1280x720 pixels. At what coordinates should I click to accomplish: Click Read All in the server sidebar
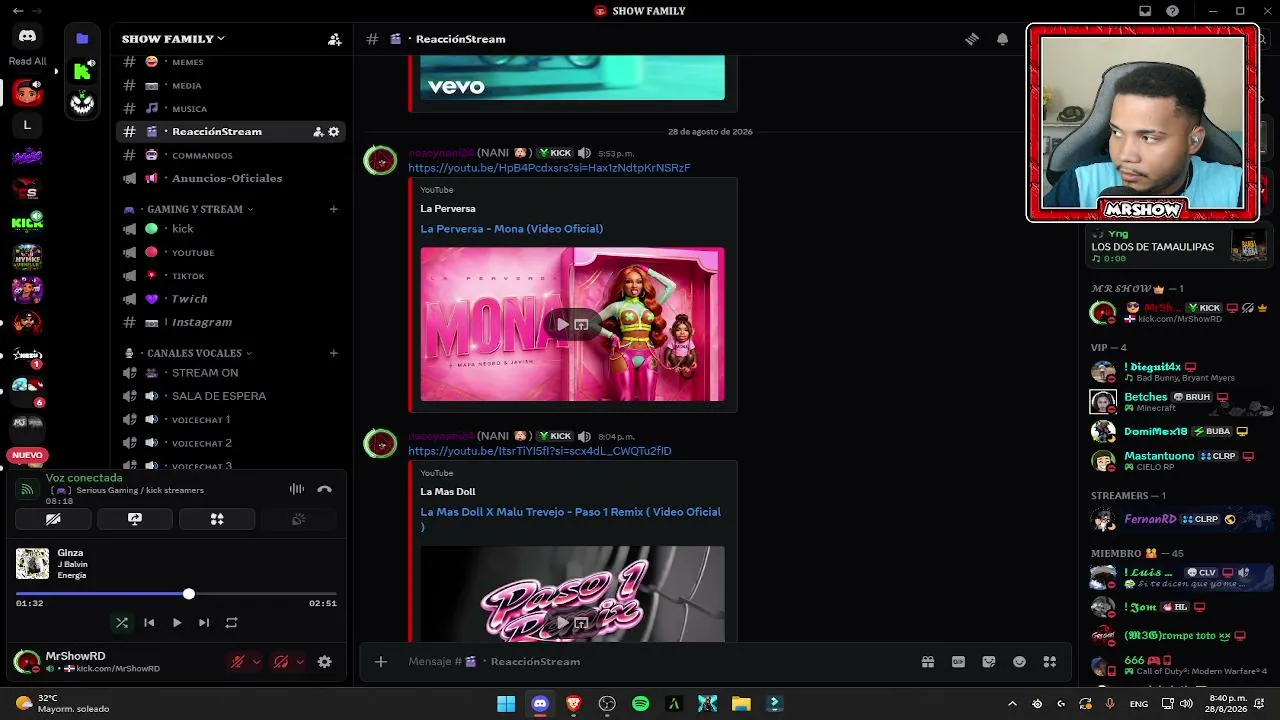click(x=27, y=62)
